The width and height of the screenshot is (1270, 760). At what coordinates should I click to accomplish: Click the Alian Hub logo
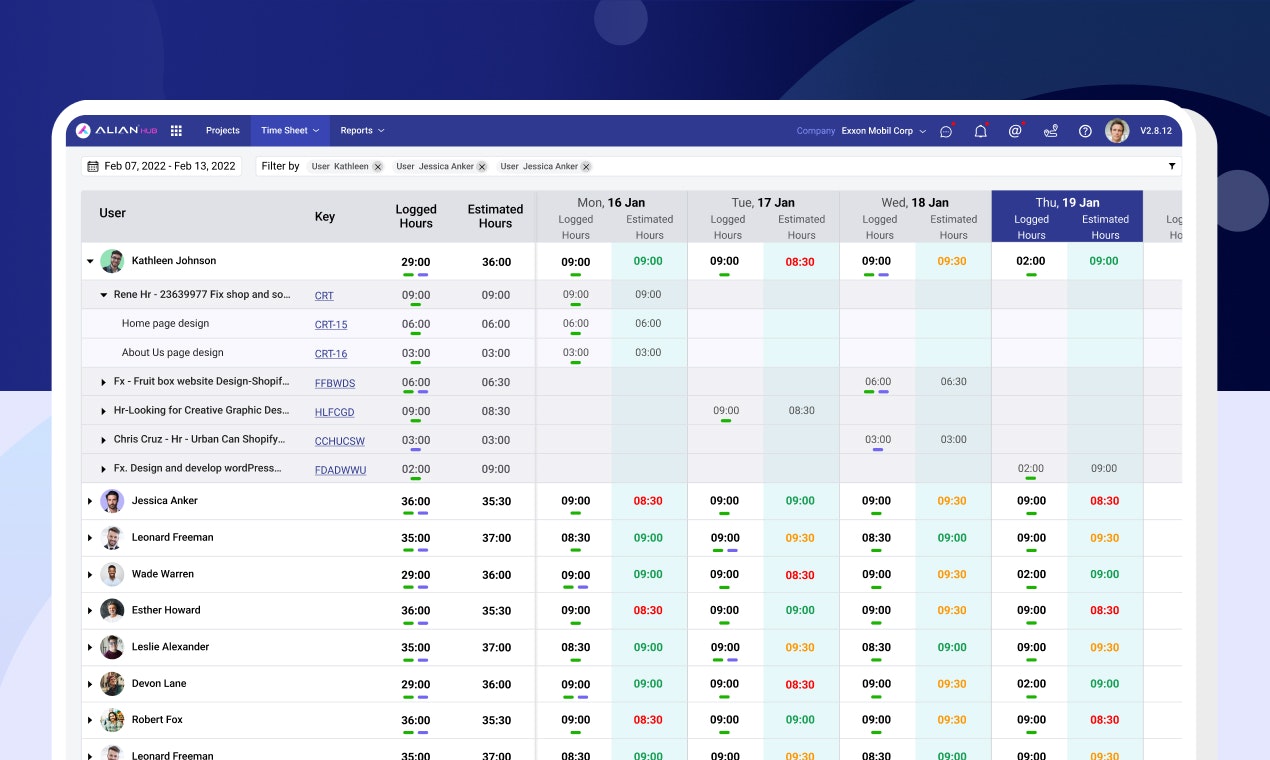tap(115, 130)
